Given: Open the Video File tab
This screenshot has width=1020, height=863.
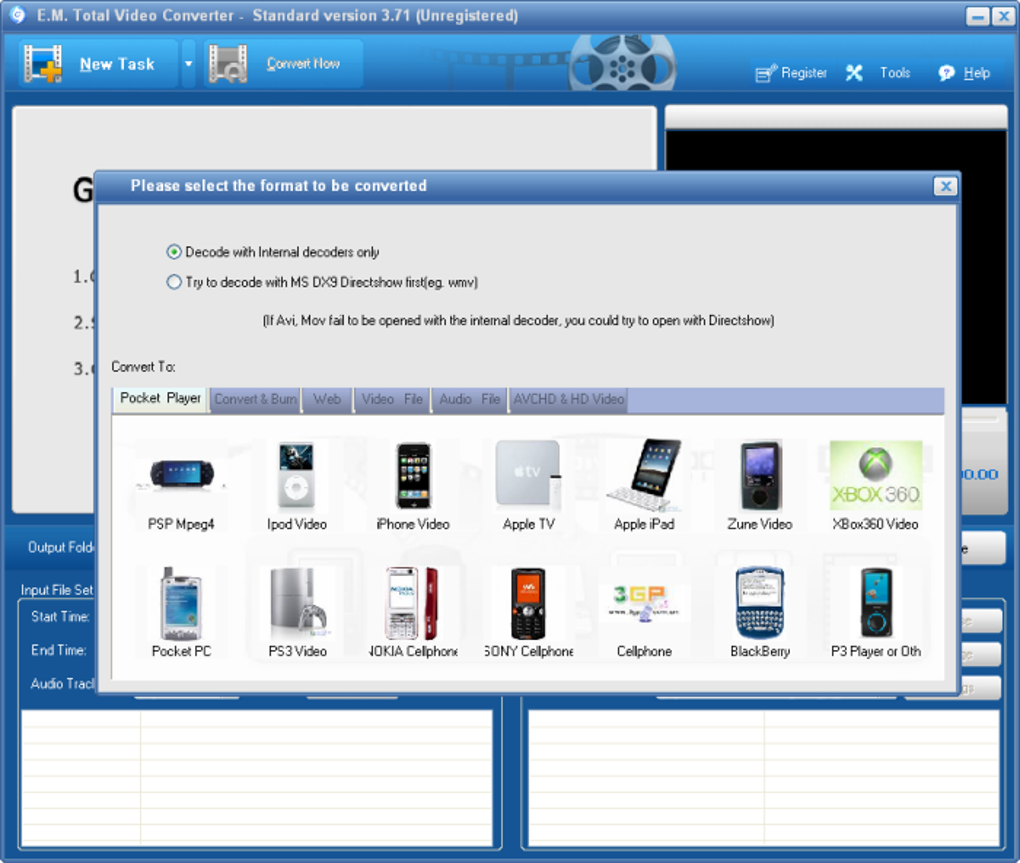Looking at the screenshot, I should (x=392, y=399).
